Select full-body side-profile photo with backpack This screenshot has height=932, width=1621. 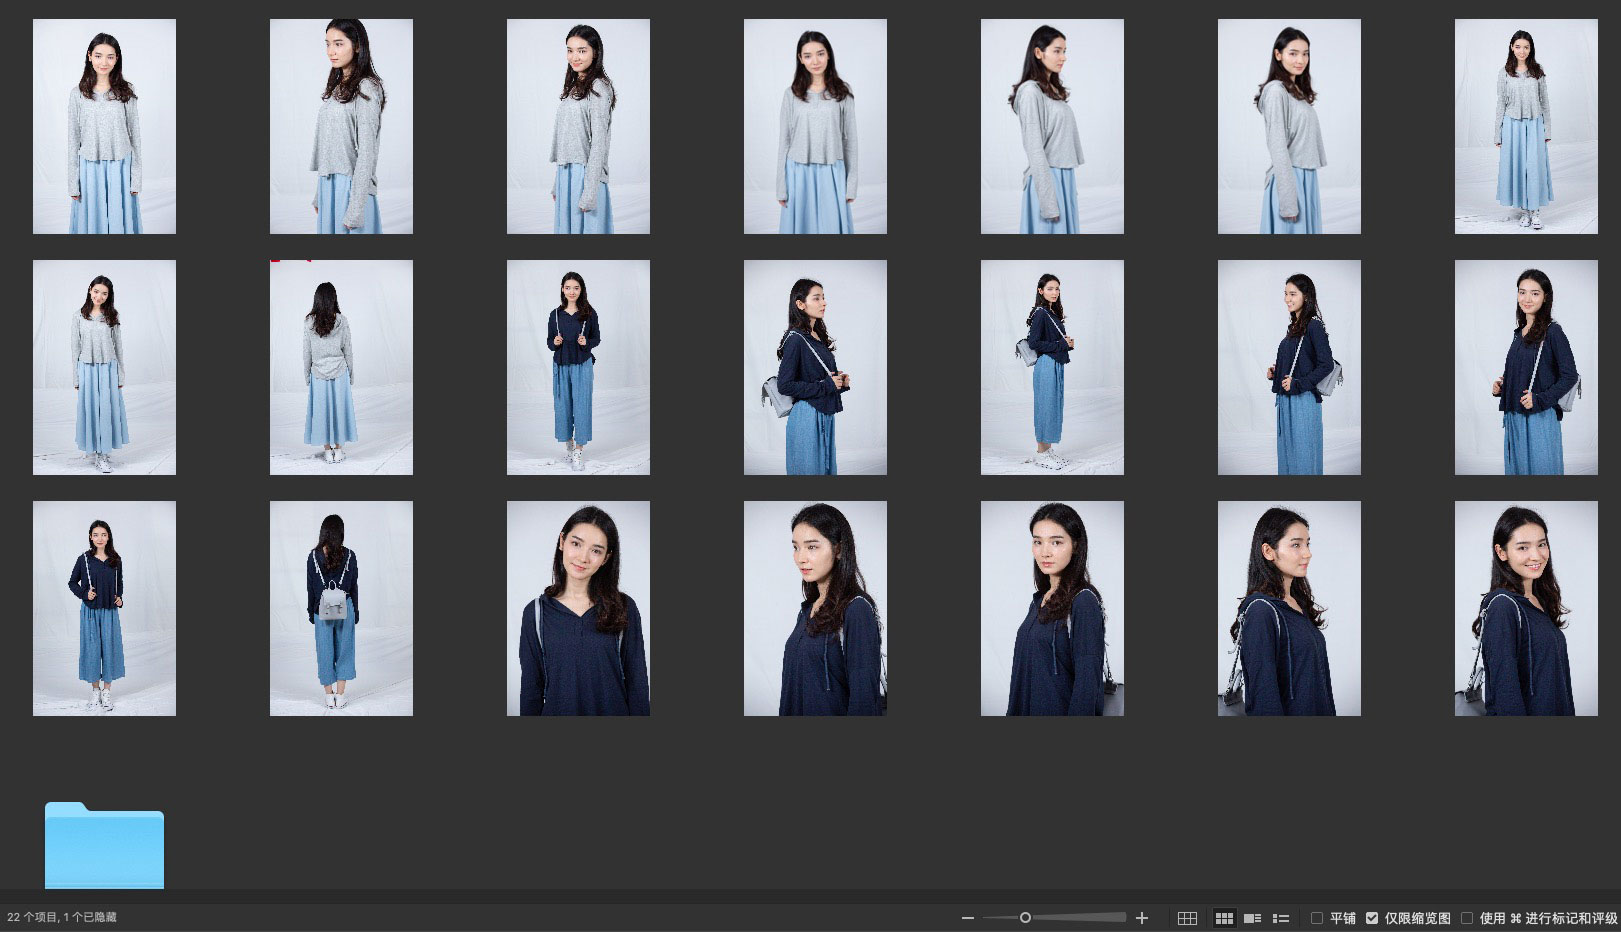[x=1052, y=367]
